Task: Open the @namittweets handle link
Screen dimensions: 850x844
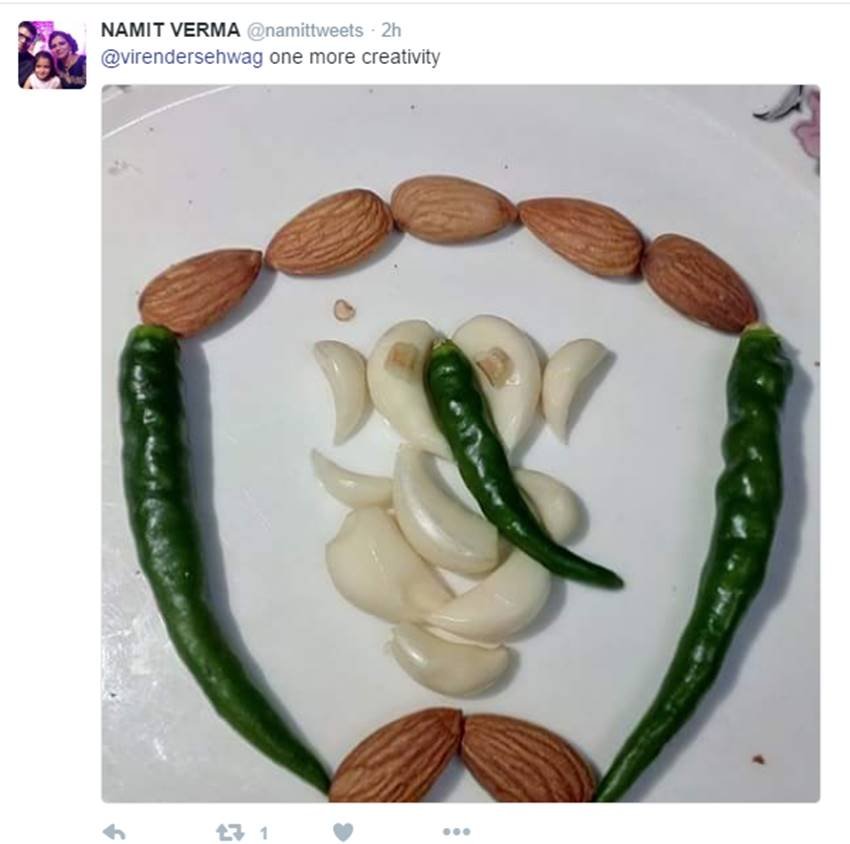Action: pos(305,31)
